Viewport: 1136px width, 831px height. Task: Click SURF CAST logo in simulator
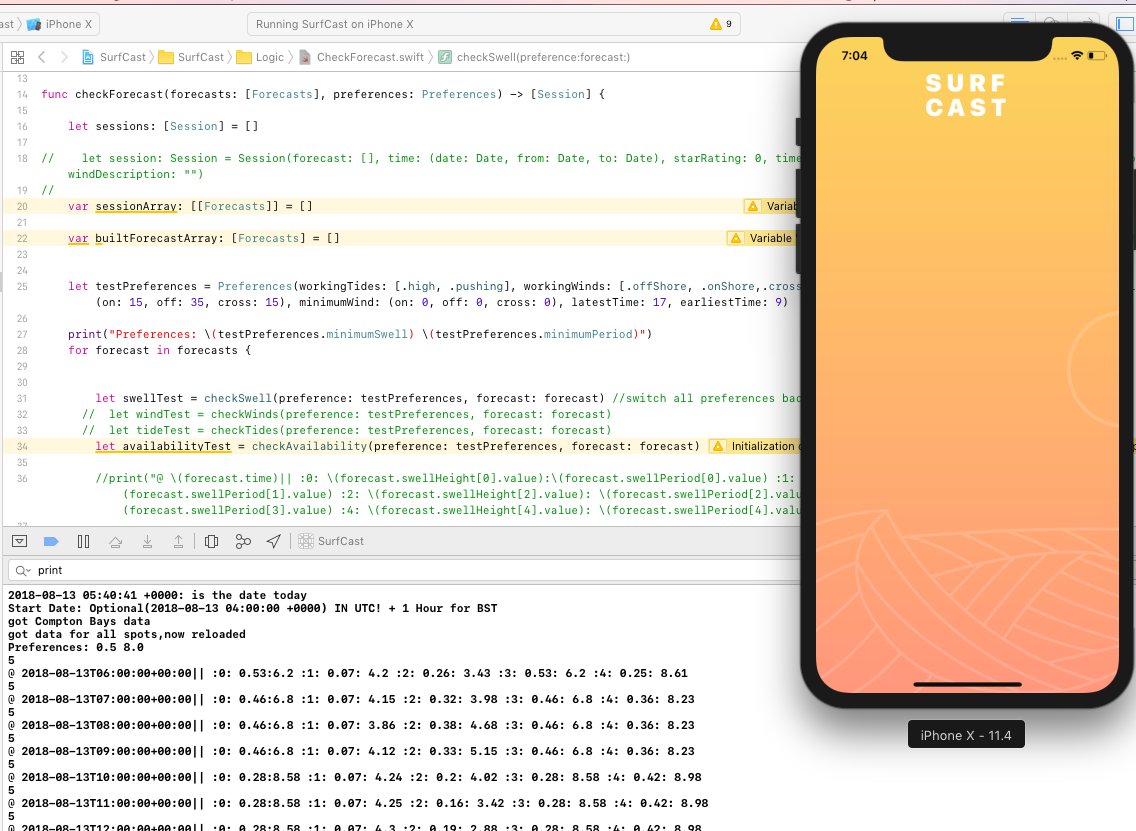966,95
